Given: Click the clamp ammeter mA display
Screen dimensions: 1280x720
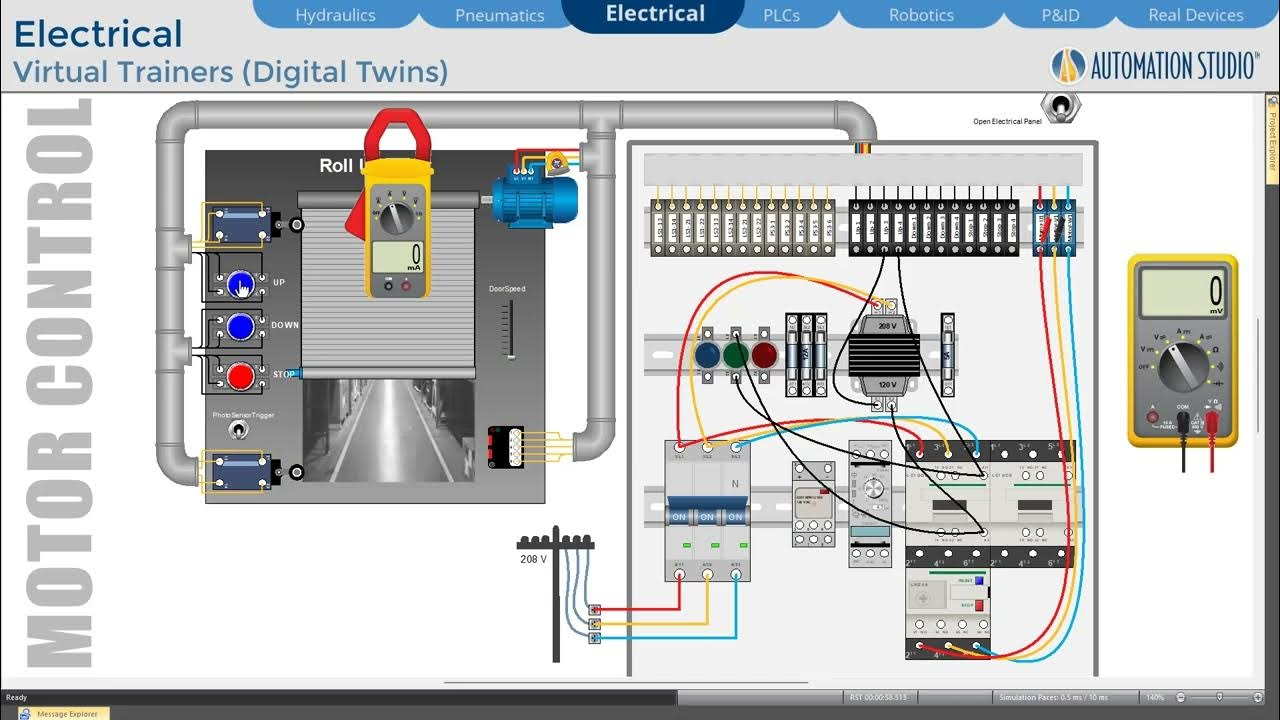Looking at the screenshot, I should coord(397,257).
